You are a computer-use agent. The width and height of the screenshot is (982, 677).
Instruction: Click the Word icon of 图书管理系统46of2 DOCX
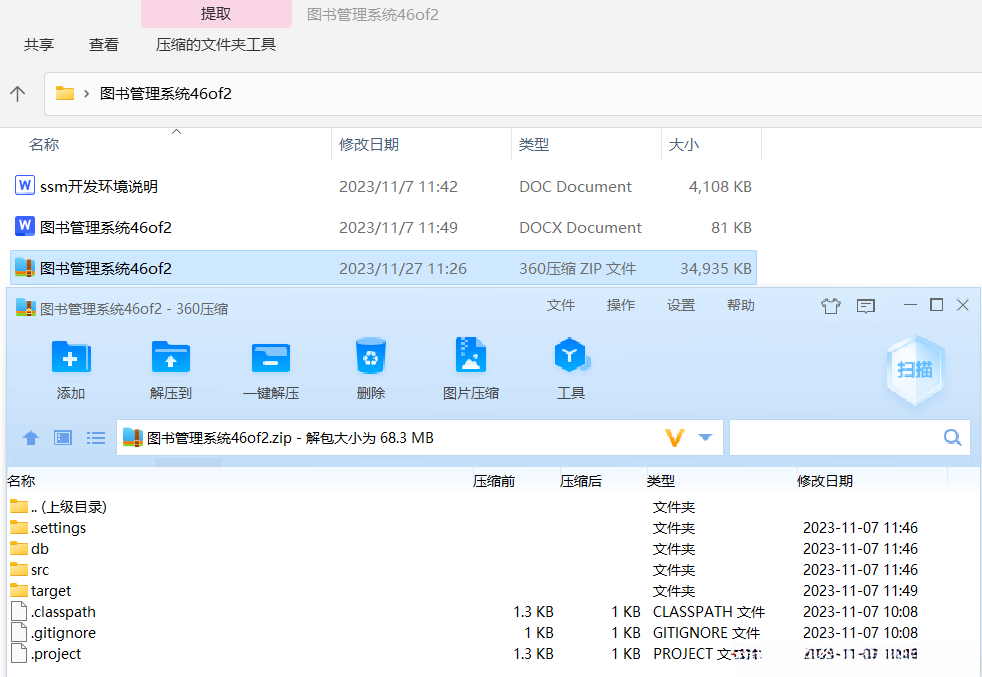coord(24,226)
